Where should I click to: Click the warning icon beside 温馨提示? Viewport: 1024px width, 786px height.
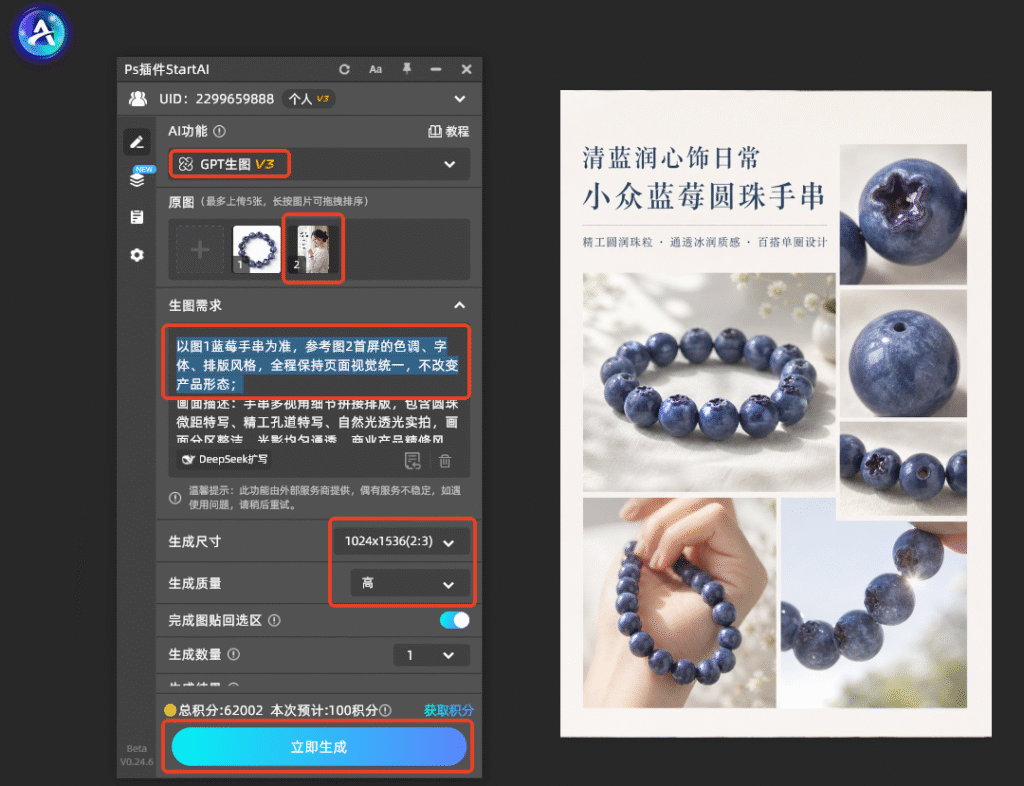175,498
